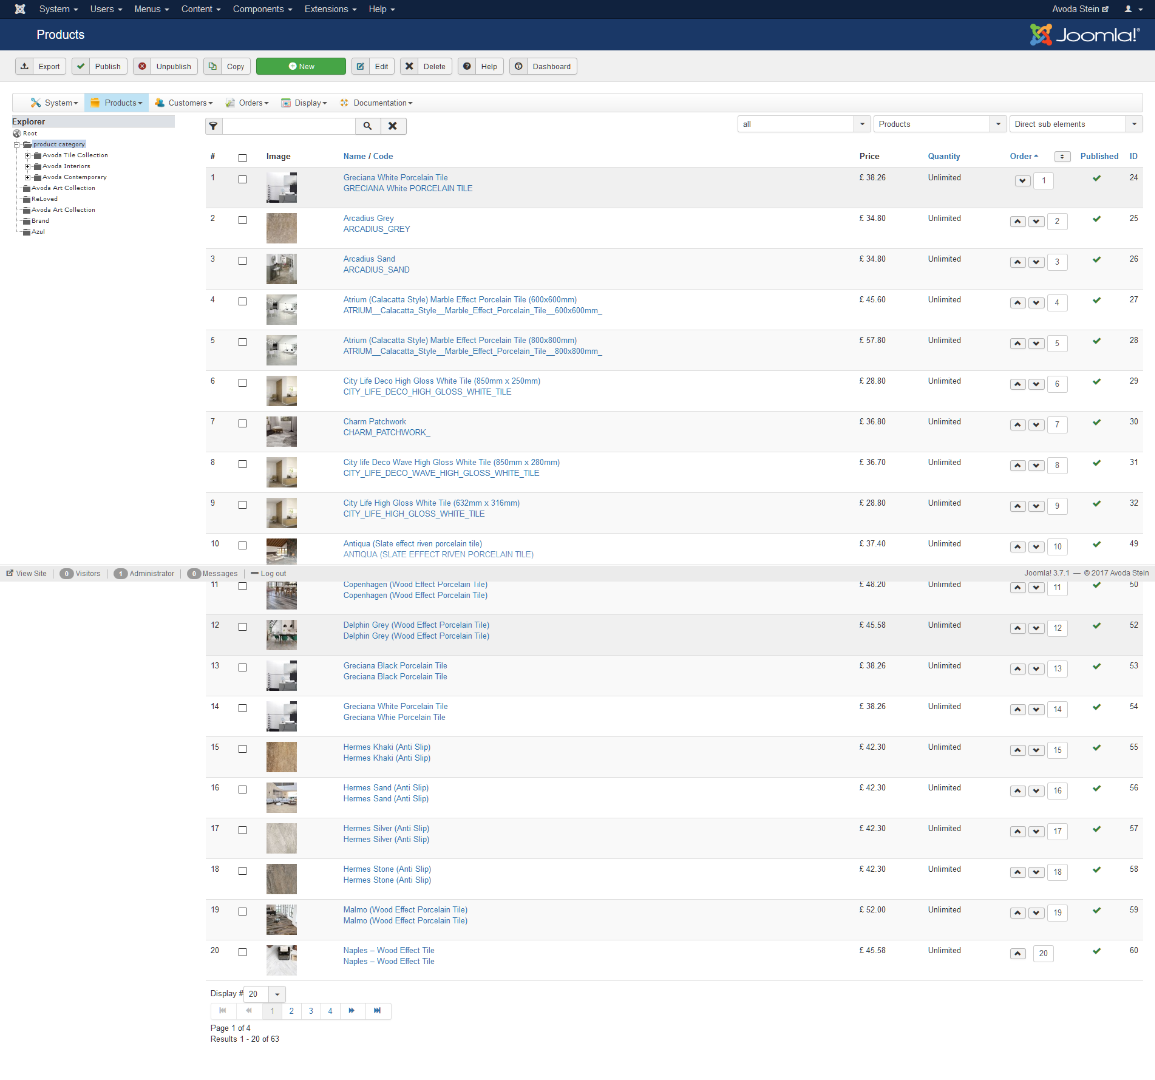The height and width of the screenshot is (1080, 1155).
Task: Sort by Quantity column header
Action: pos(944,156)
